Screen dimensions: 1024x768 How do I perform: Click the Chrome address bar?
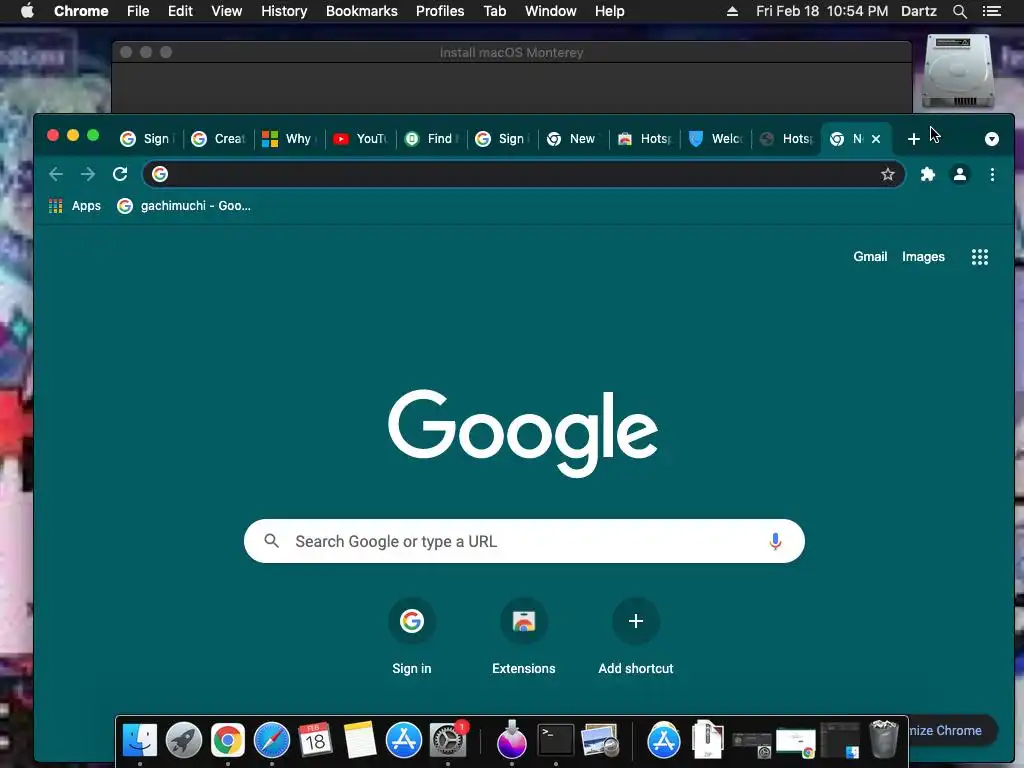coord(522,174)
